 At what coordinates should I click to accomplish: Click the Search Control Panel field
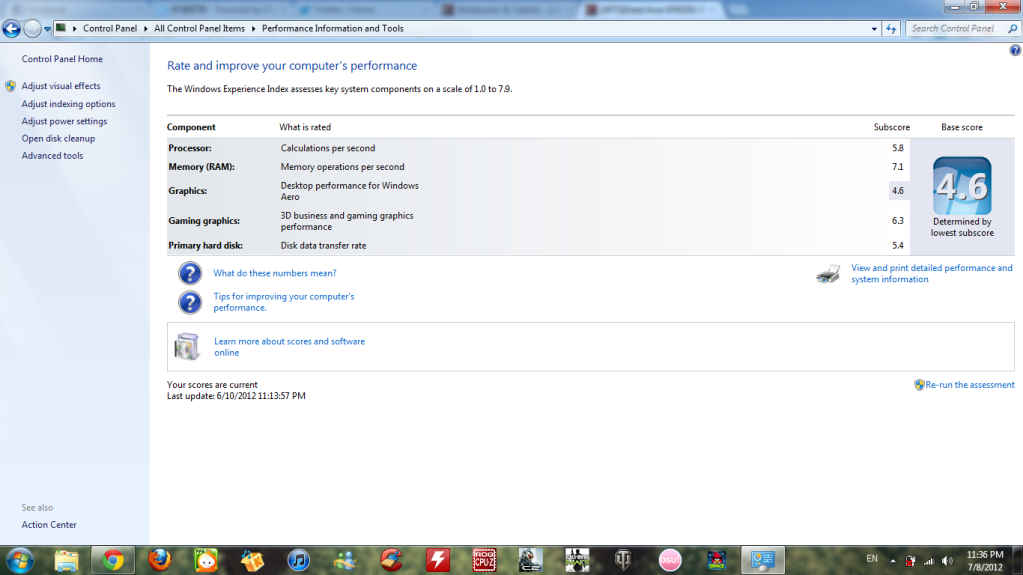(x=954, y=29)
